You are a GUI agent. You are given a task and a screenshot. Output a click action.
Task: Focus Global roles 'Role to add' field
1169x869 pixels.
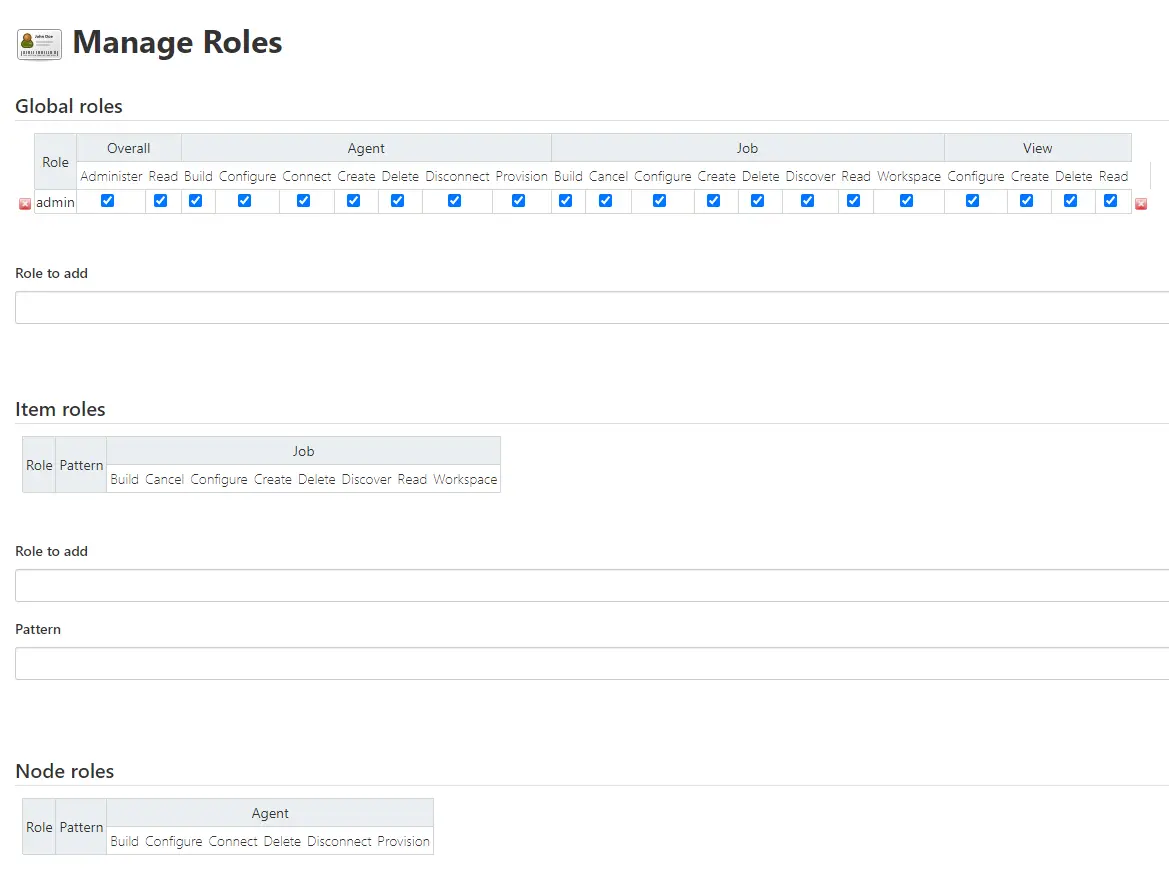tap(590, 308)
